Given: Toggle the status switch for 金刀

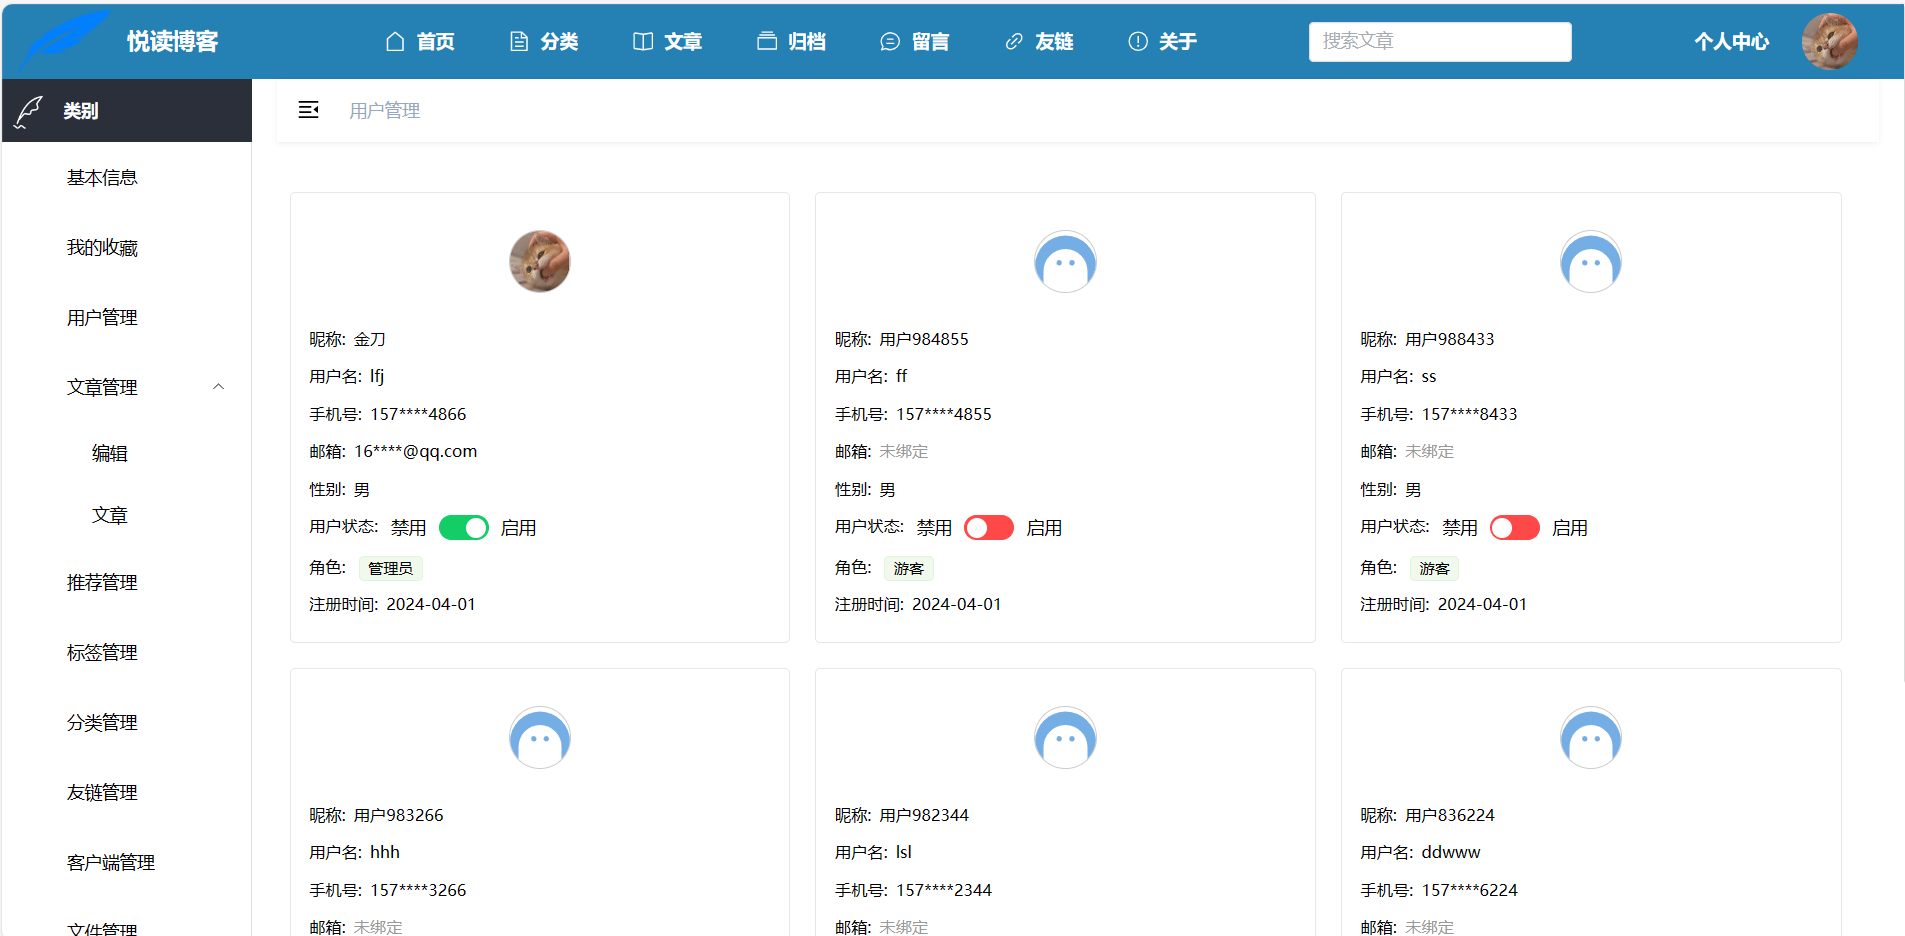Looking at the screenshot, I should (x=464, y=527).
